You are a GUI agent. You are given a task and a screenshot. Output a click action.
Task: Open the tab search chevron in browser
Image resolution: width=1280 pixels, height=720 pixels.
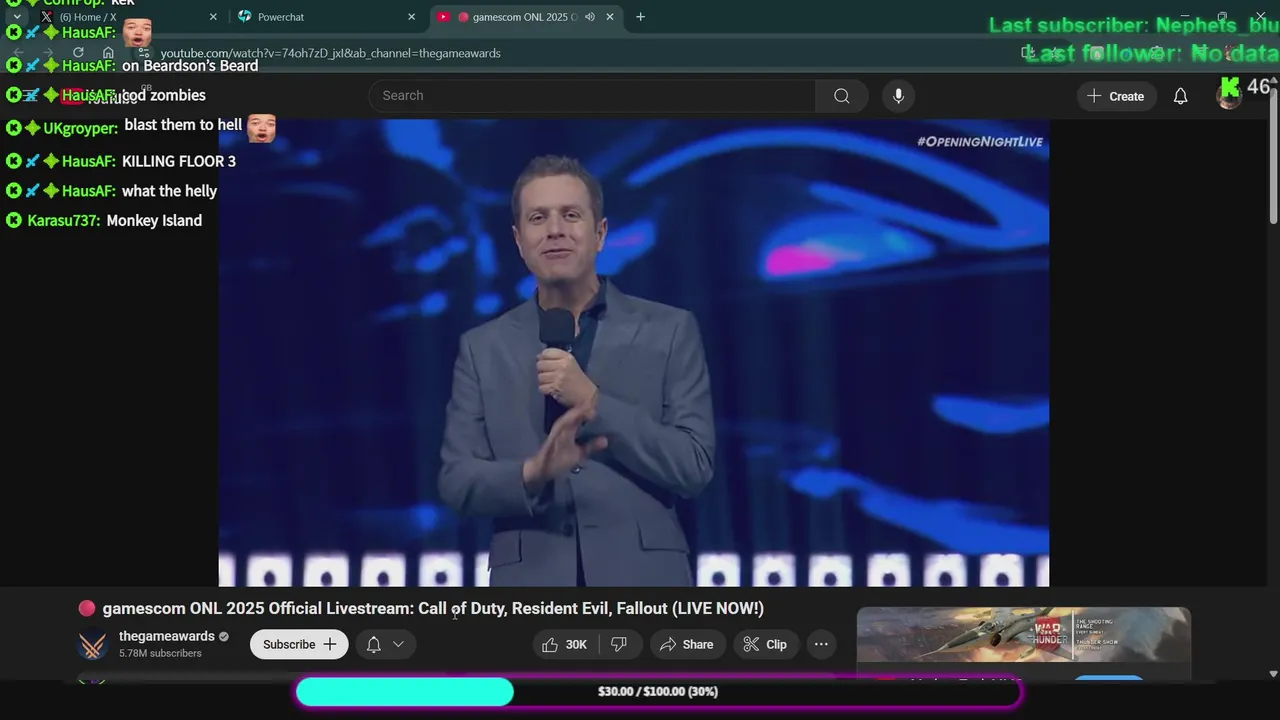tap(16, 17)
